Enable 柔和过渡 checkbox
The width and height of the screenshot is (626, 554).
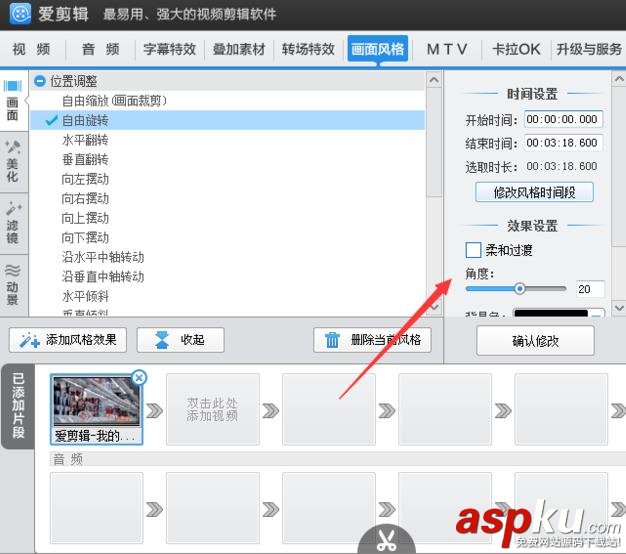pos(473,250)
